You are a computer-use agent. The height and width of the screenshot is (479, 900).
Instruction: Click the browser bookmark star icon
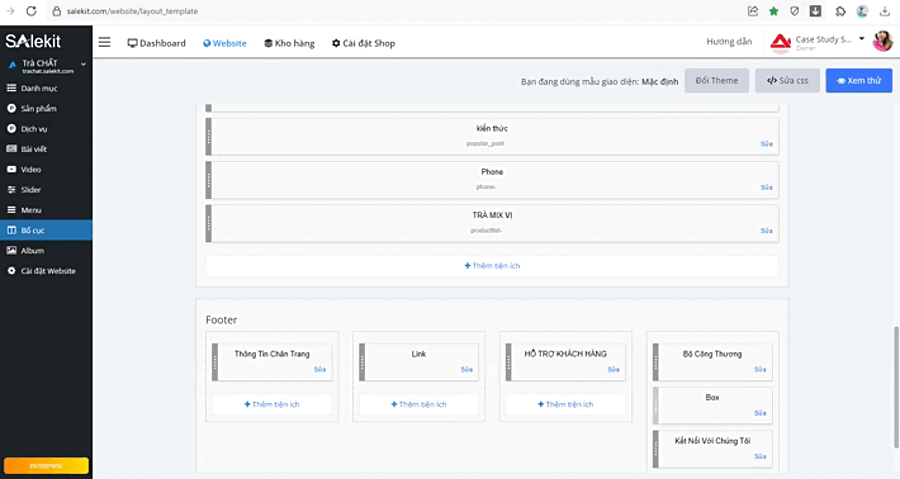point(774,11)
